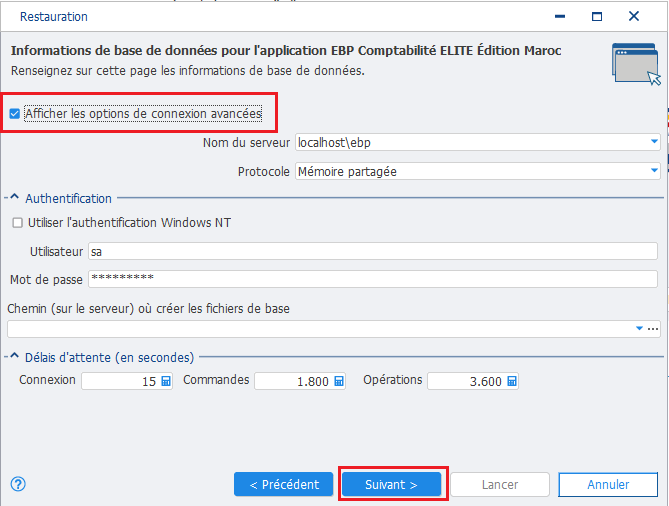This screenshot has height=506, width=669.
Task: Toggle Afficher les options de connexion avancées
Action: coord(15,114)
